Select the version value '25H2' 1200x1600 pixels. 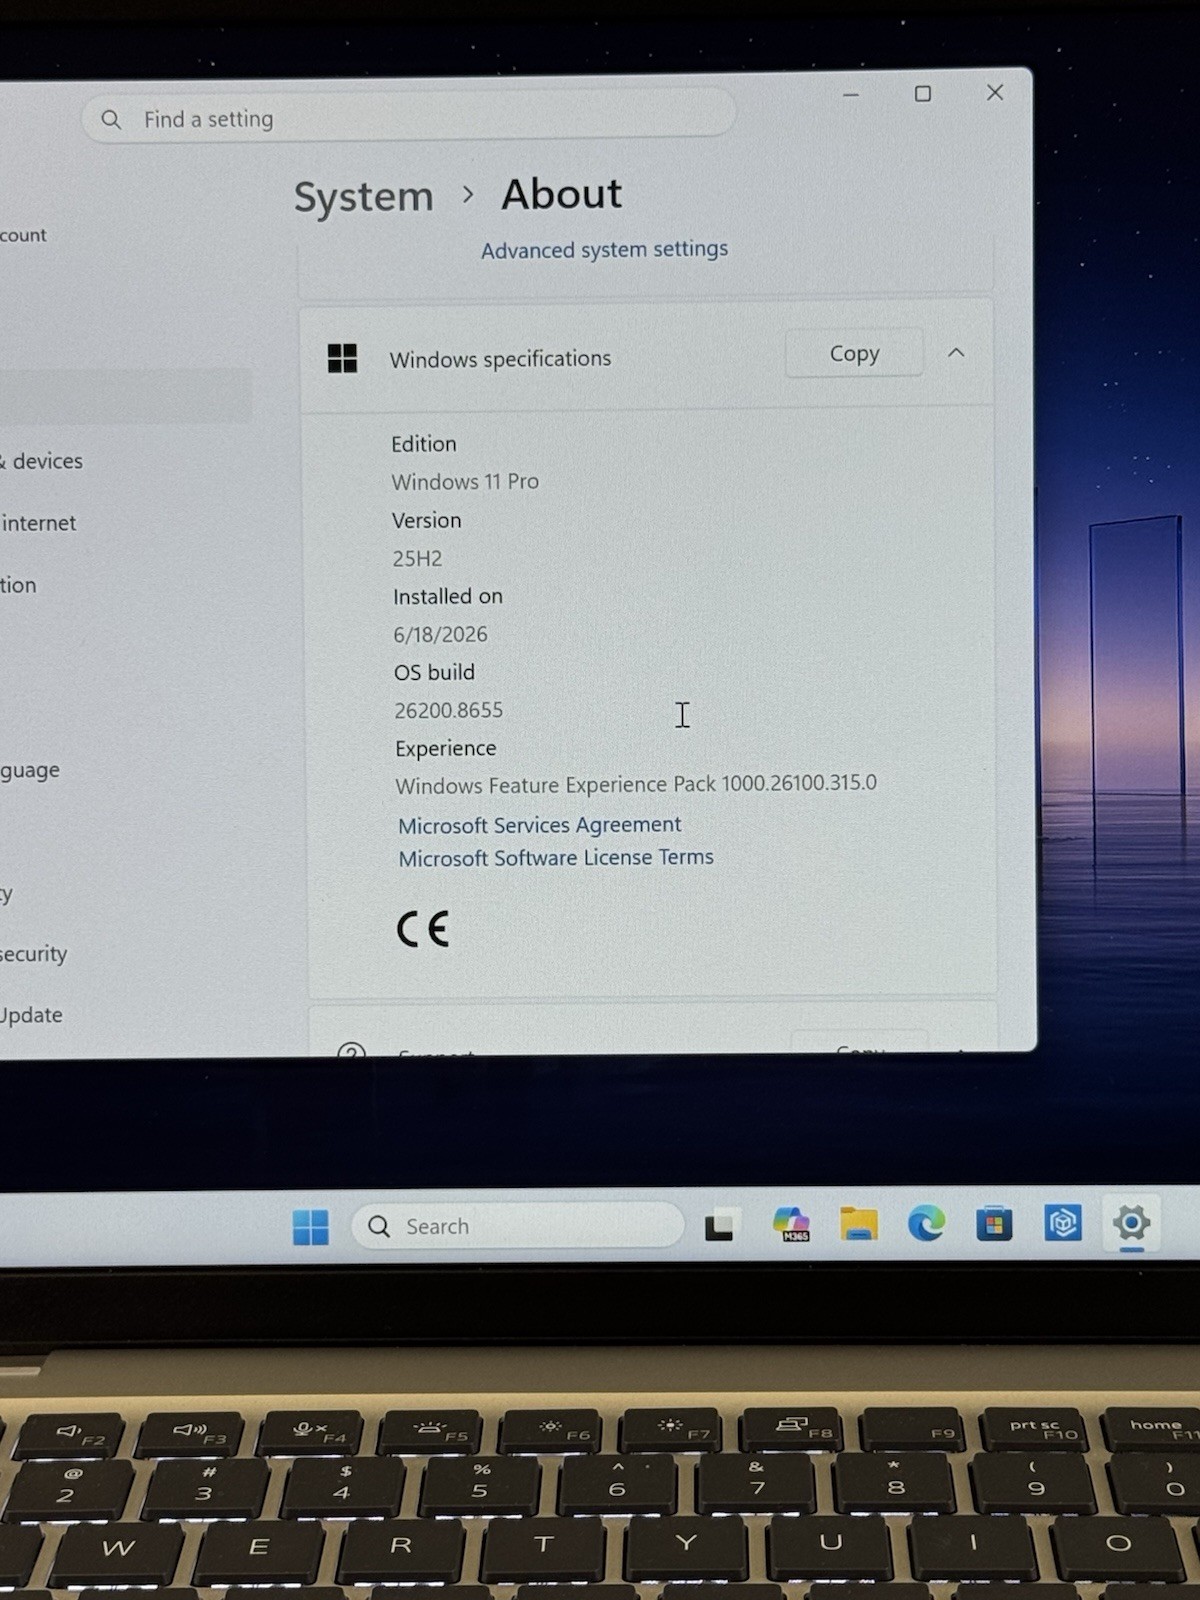tap(417, 558)
